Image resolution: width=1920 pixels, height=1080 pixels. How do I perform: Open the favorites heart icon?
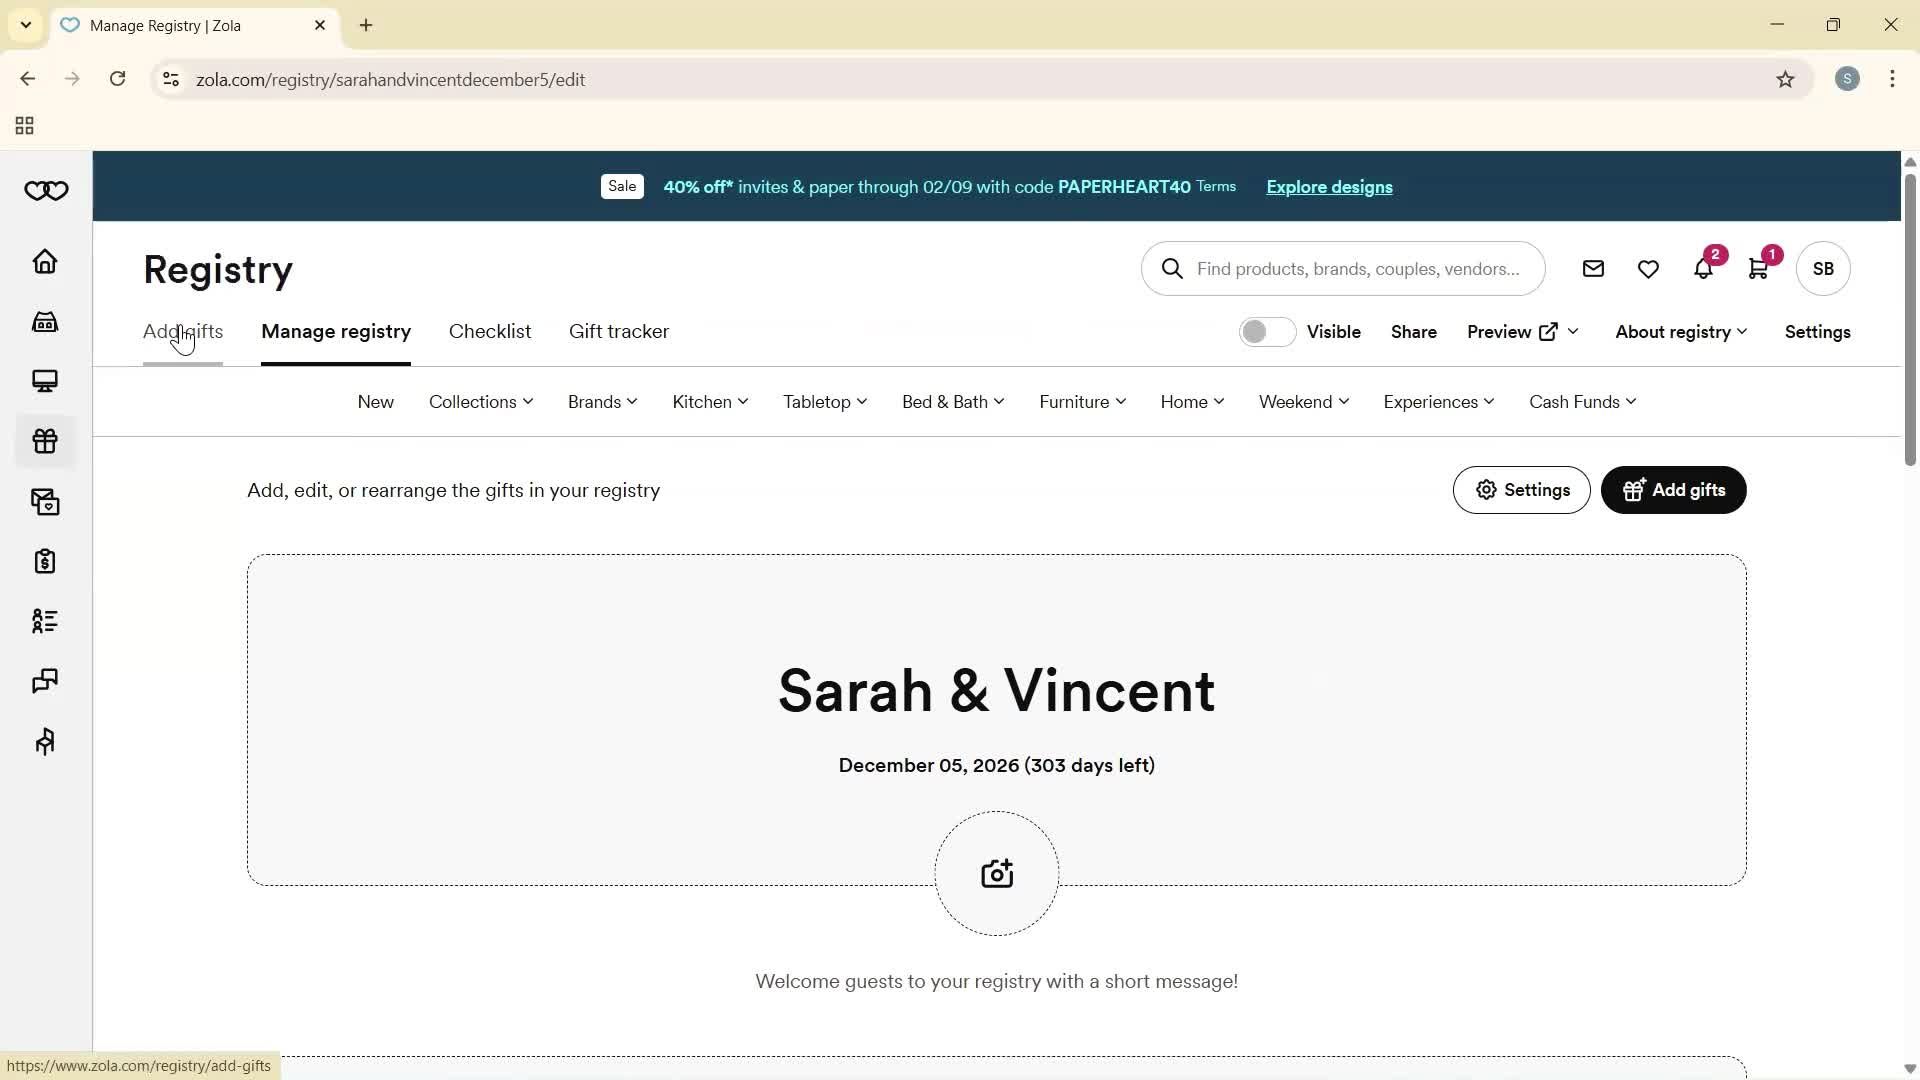(x=1648, y=268)
